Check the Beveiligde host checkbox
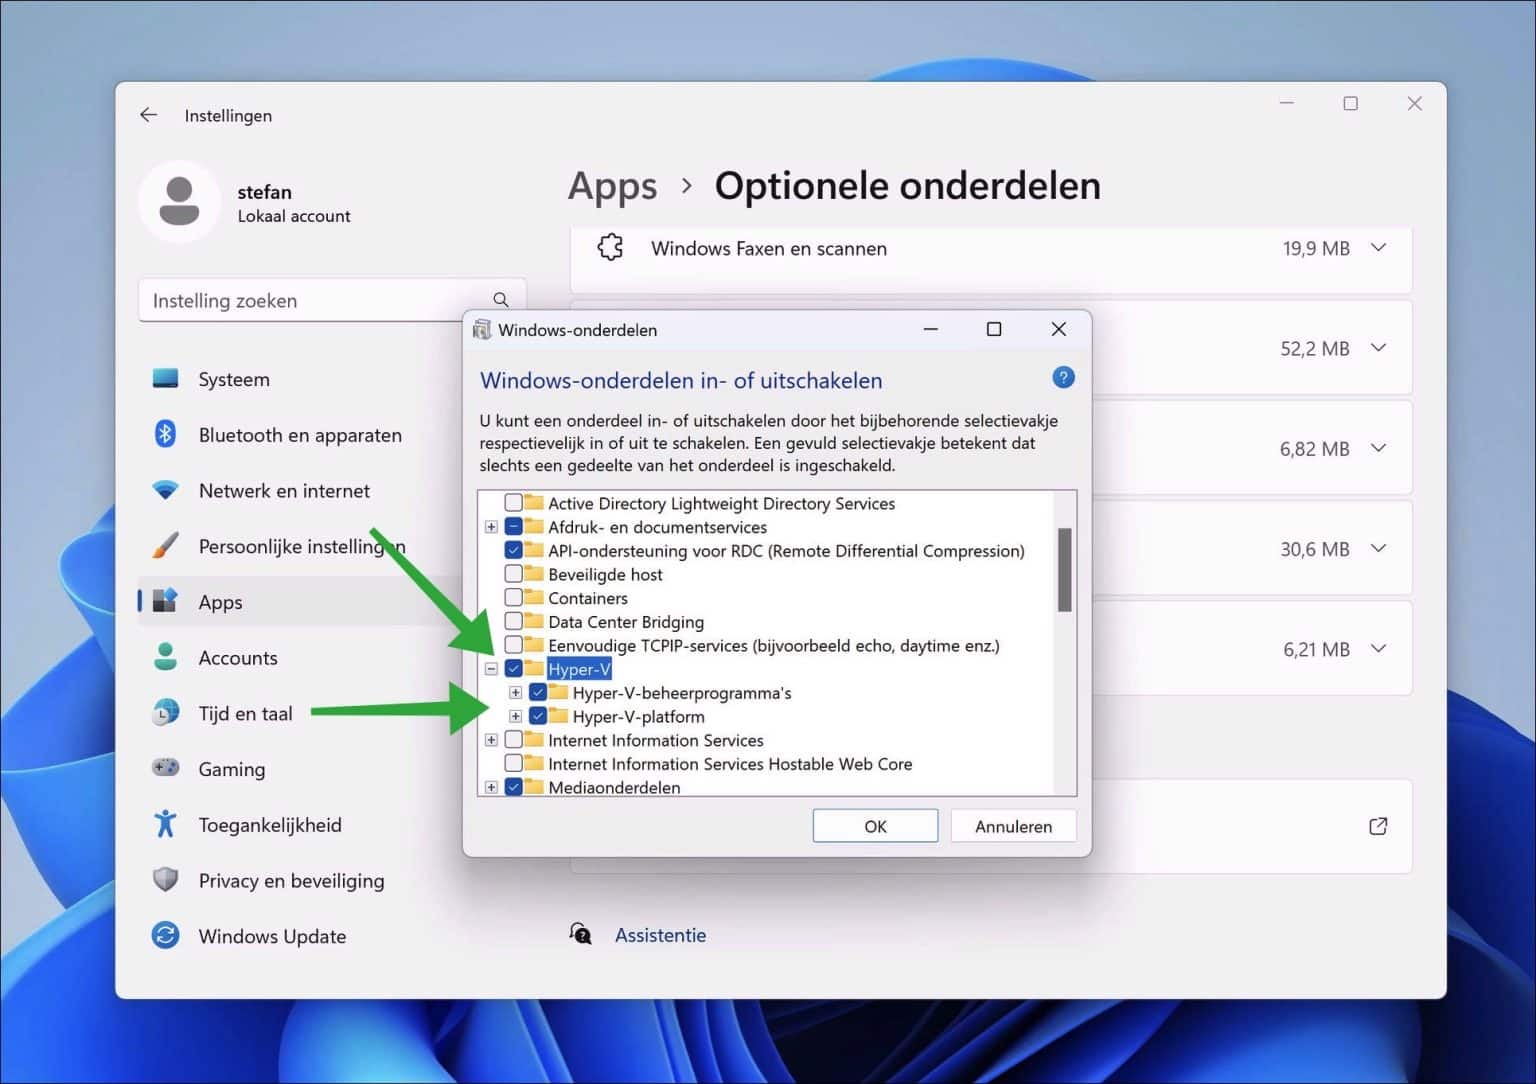The width and height of the screenshot is (1536, 1084). (515, 574)
